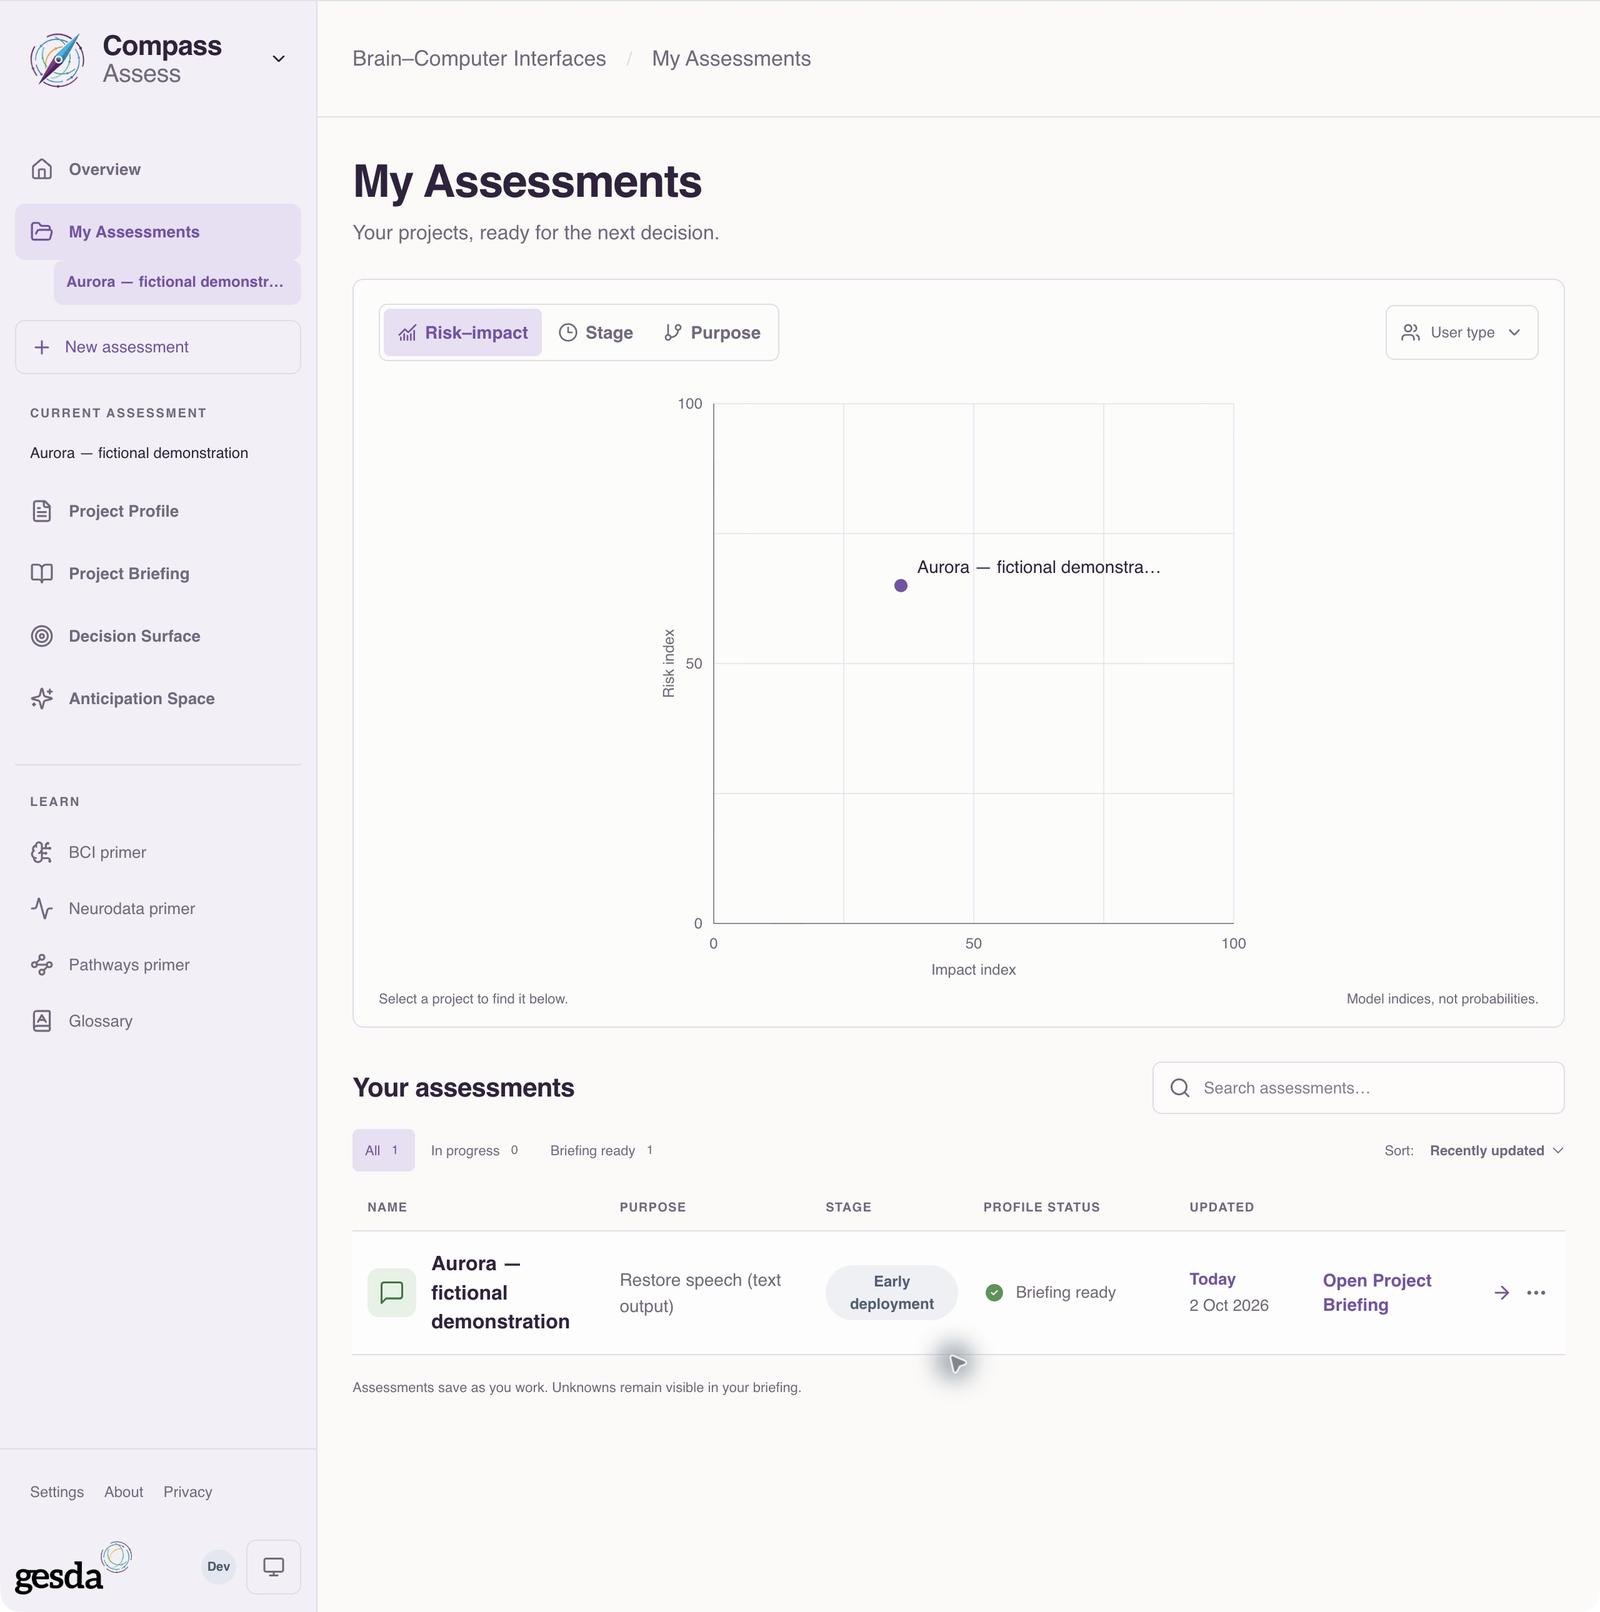This screenshot has width=1600, height=1612.
Task: Open Anticipation Space
Action: (x=158, y=699)
